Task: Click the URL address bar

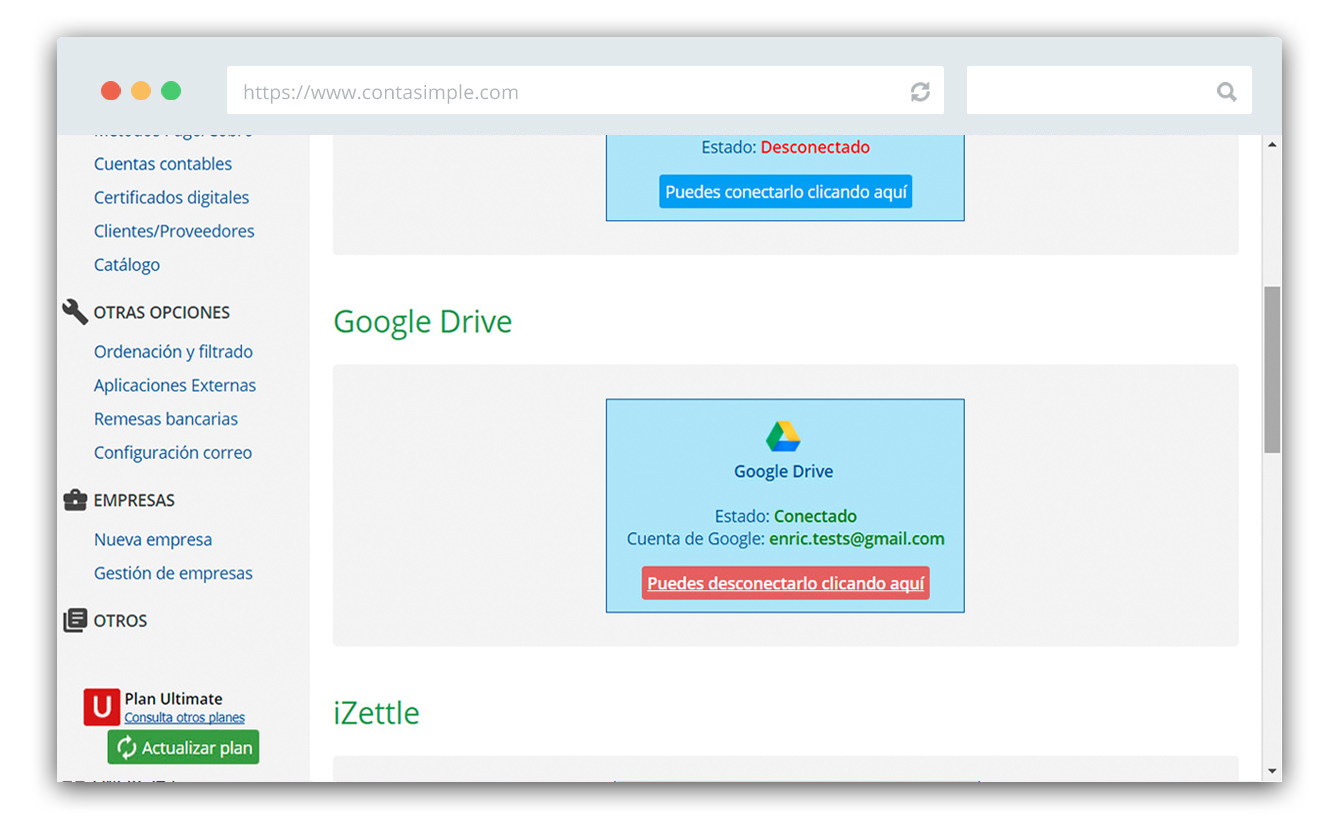Action: click(x=585, y=92)
